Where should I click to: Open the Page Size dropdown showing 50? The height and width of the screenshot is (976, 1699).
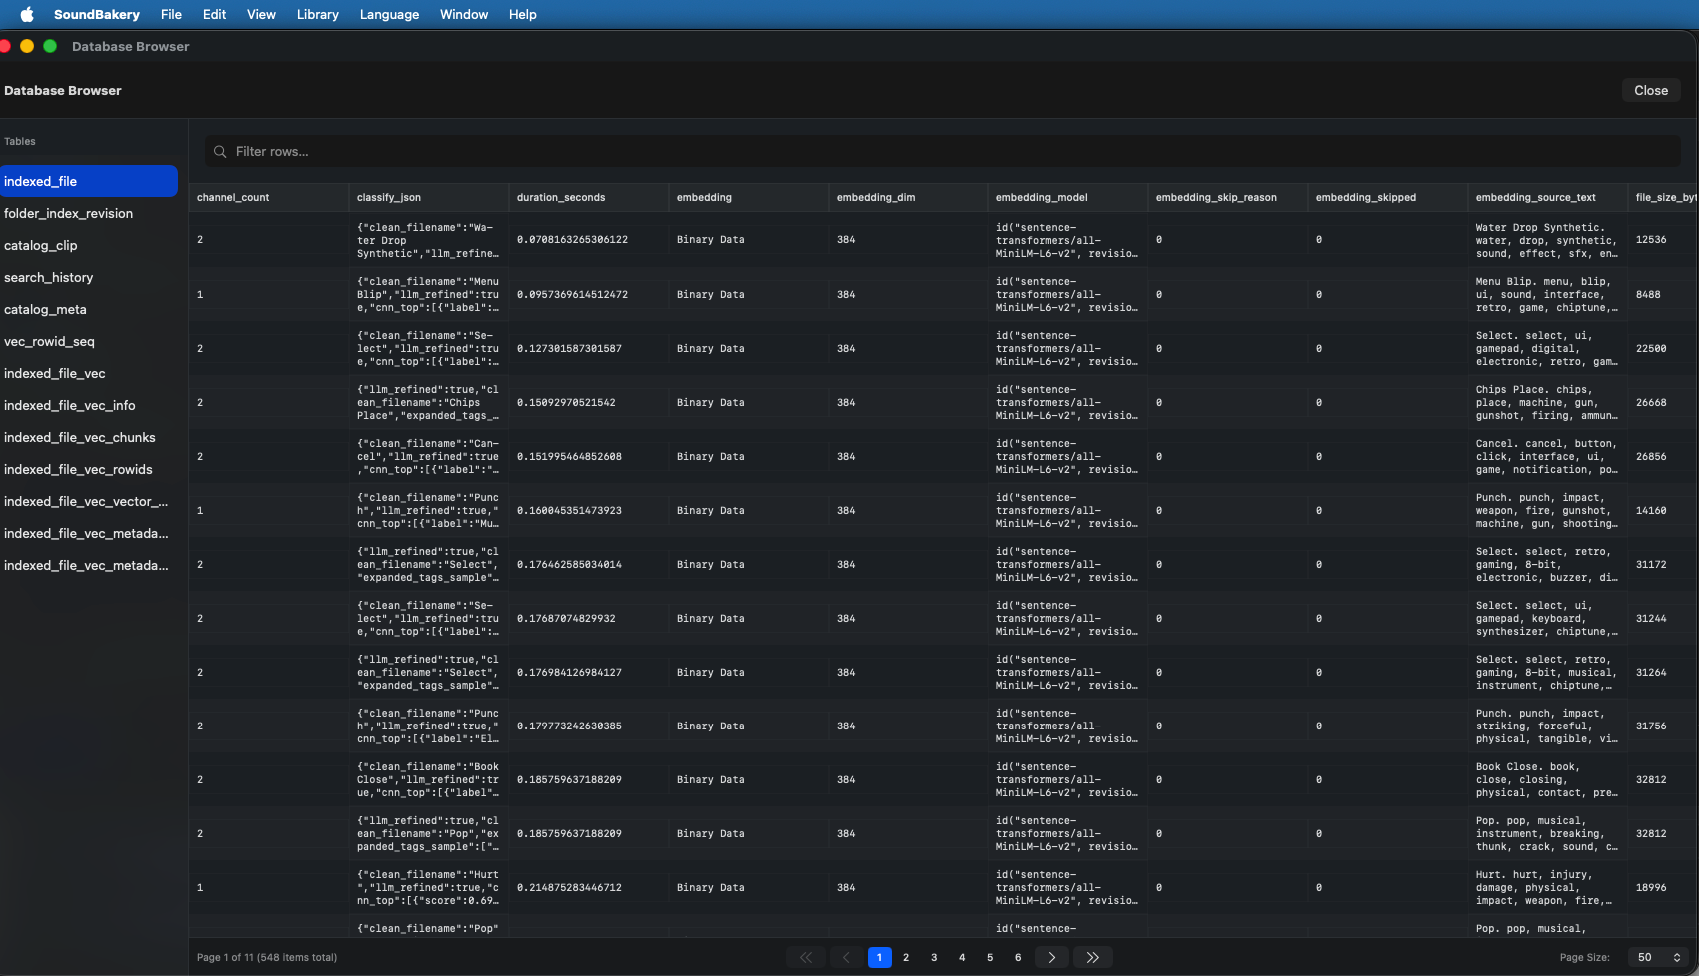click(x=1658, y=957)
